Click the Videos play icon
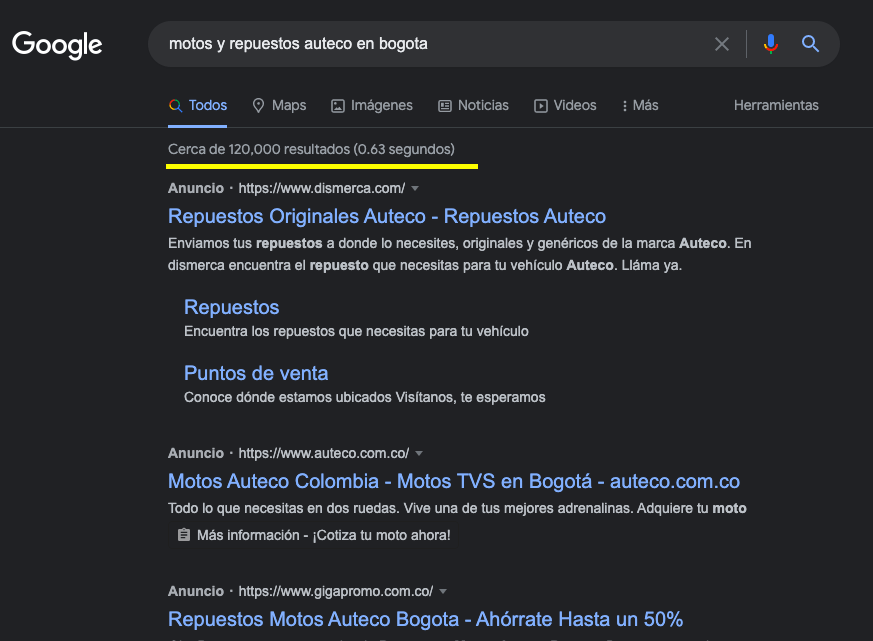 click(x=541, y=106)
